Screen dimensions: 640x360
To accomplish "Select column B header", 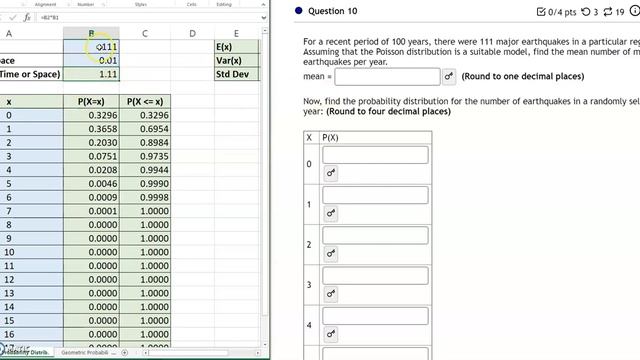I will click(91, 33).
